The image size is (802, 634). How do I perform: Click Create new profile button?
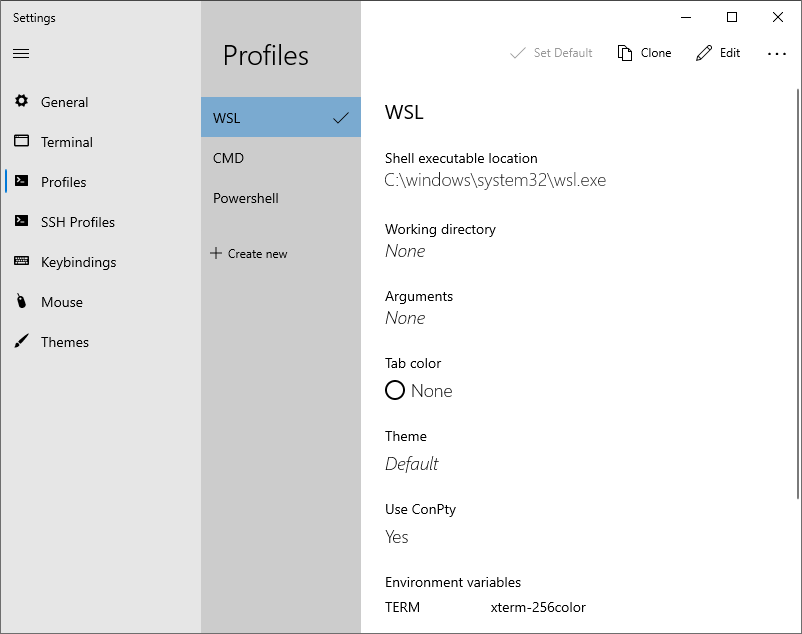[249, 254]
